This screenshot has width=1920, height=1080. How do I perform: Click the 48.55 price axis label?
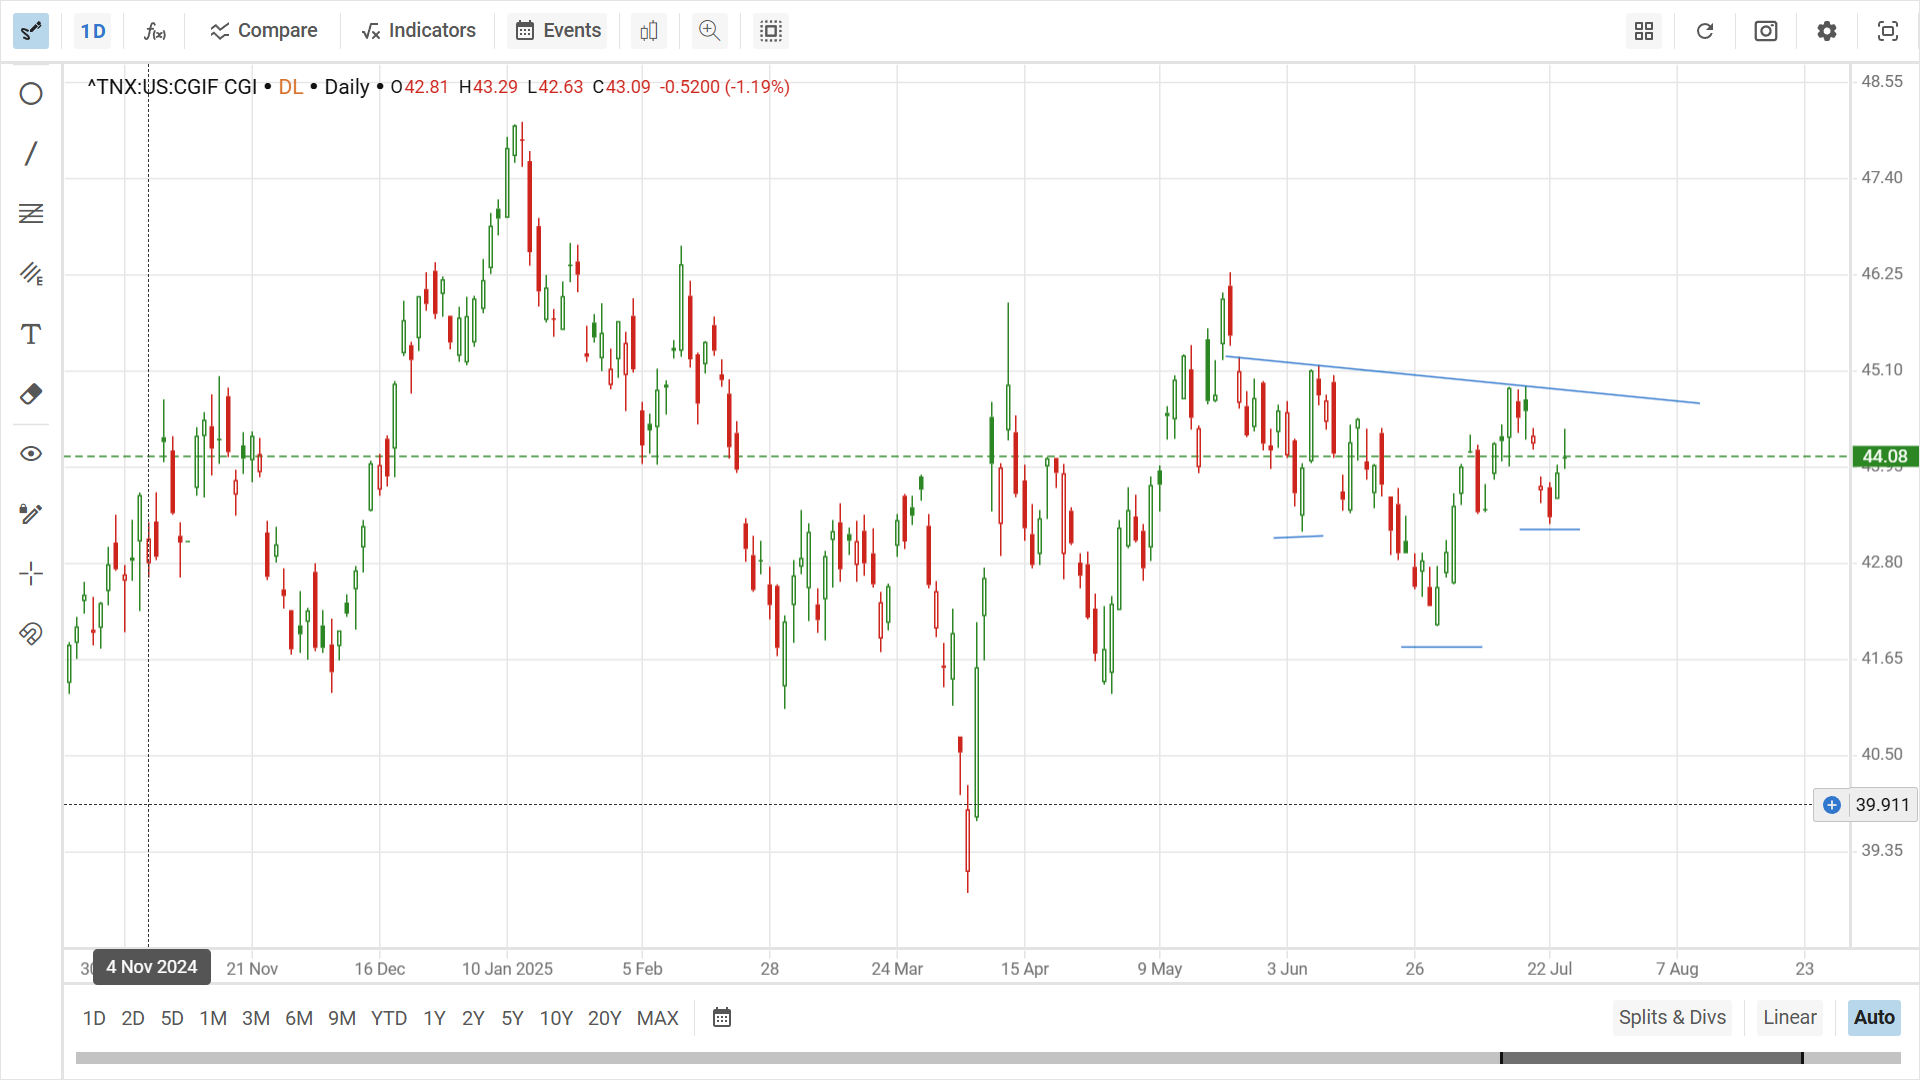coord(1882,82)
